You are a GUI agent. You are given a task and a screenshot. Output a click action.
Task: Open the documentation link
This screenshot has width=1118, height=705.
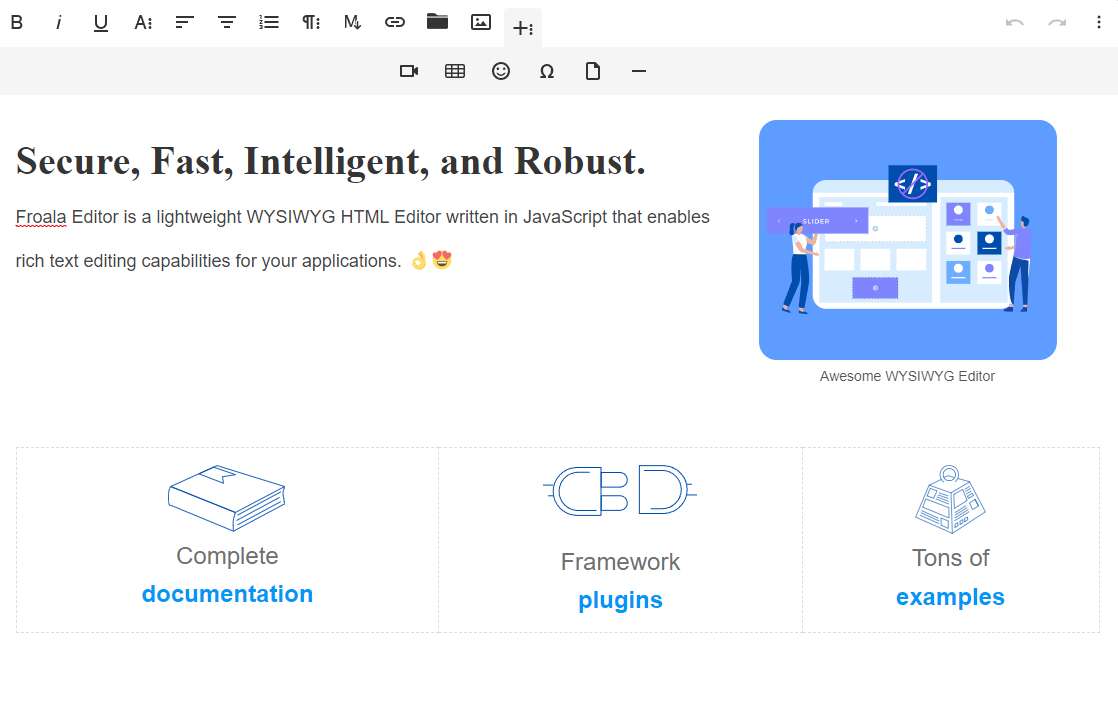[227, 594]
